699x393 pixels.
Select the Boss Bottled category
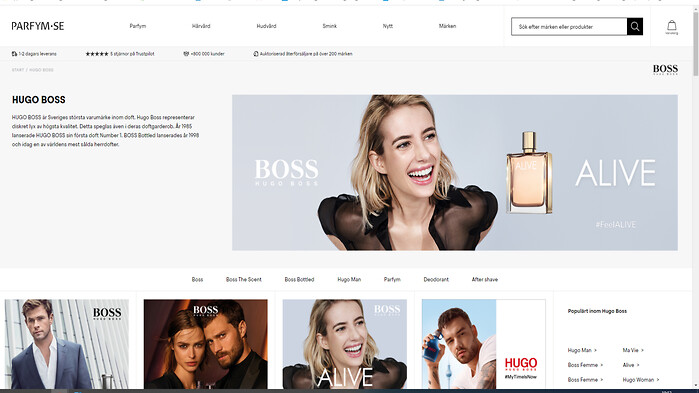click(299, 279)
